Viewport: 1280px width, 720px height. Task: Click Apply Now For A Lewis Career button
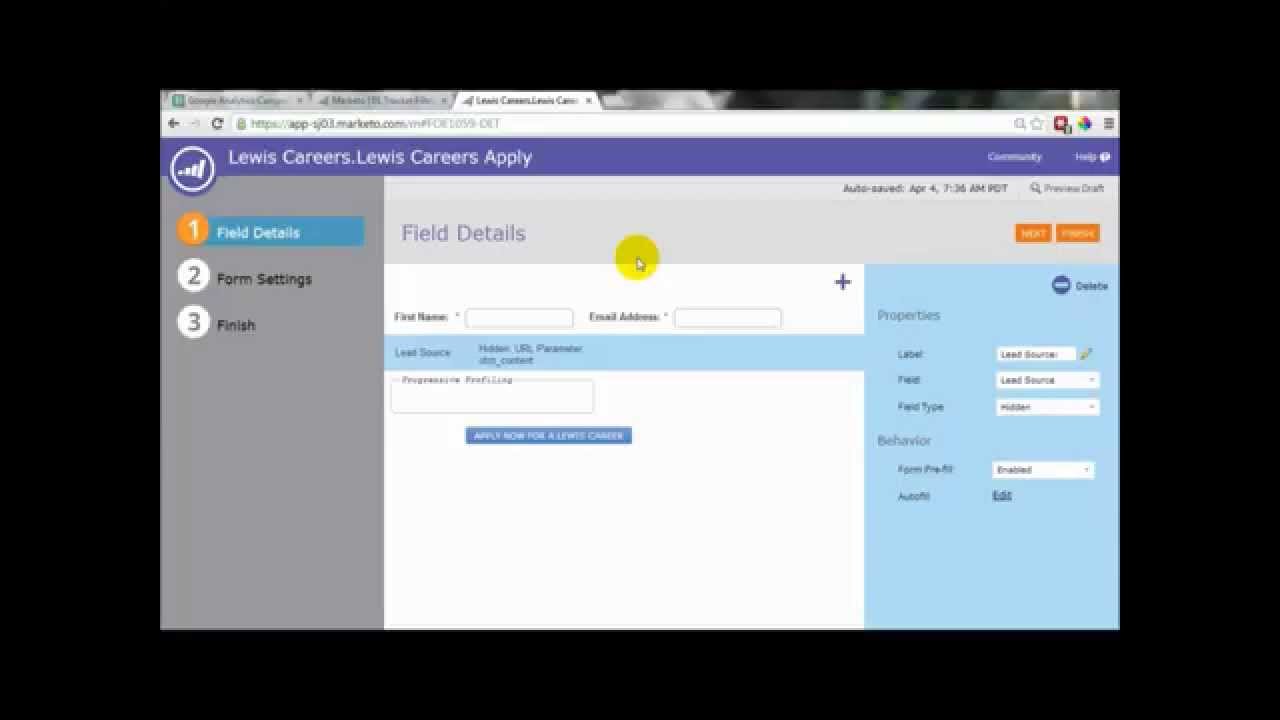548,436
